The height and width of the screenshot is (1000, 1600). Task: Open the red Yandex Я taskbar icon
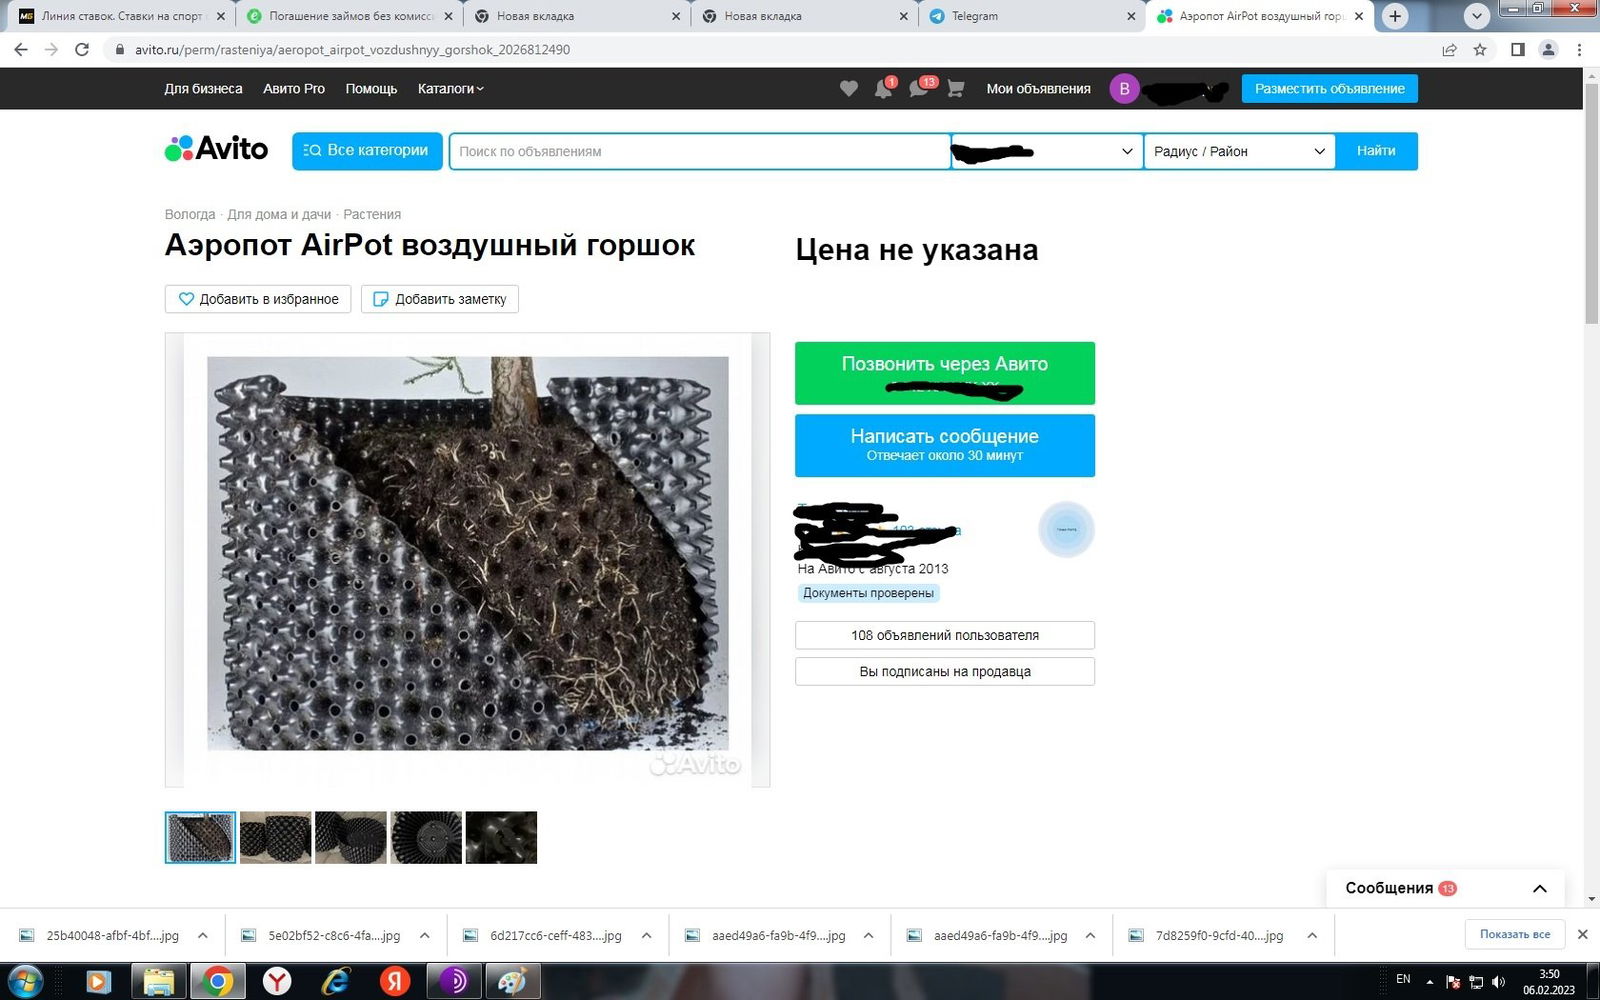[x=395, y=981]
